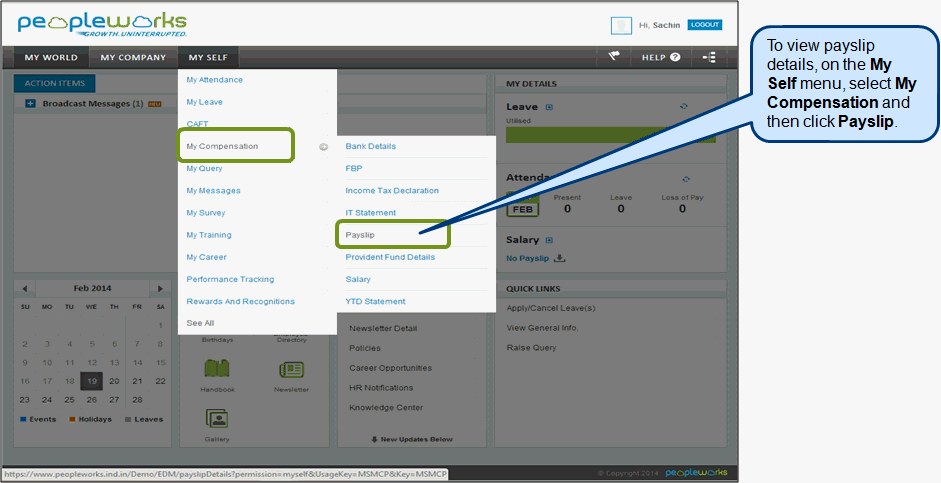Open HR Notifications link

(381, 388)
